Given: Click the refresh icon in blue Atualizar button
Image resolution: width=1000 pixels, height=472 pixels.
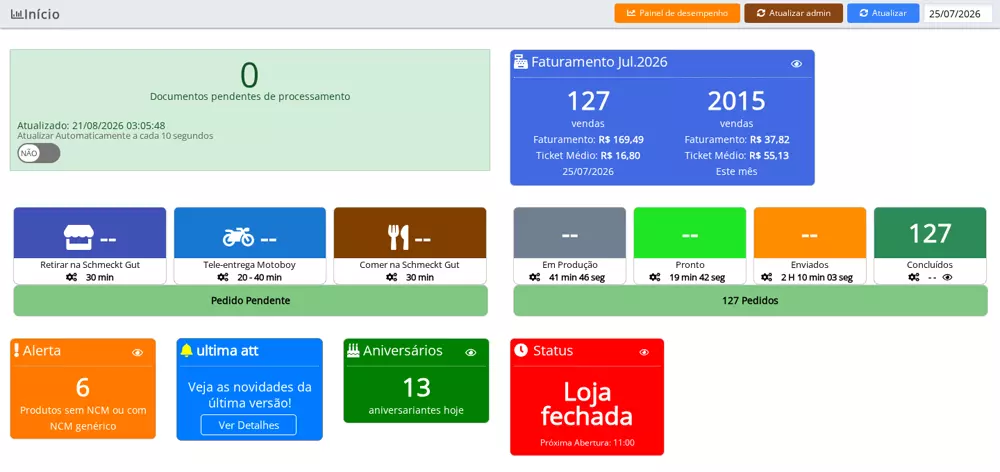Looking at the screenshot, I should coord(864,13).
